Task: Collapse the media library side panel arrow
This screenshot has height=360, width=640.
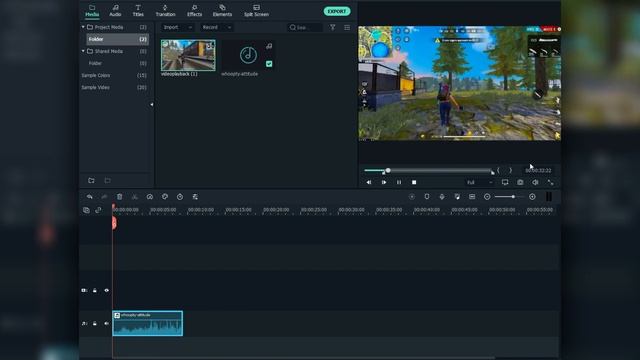Action: pos(151,104)
